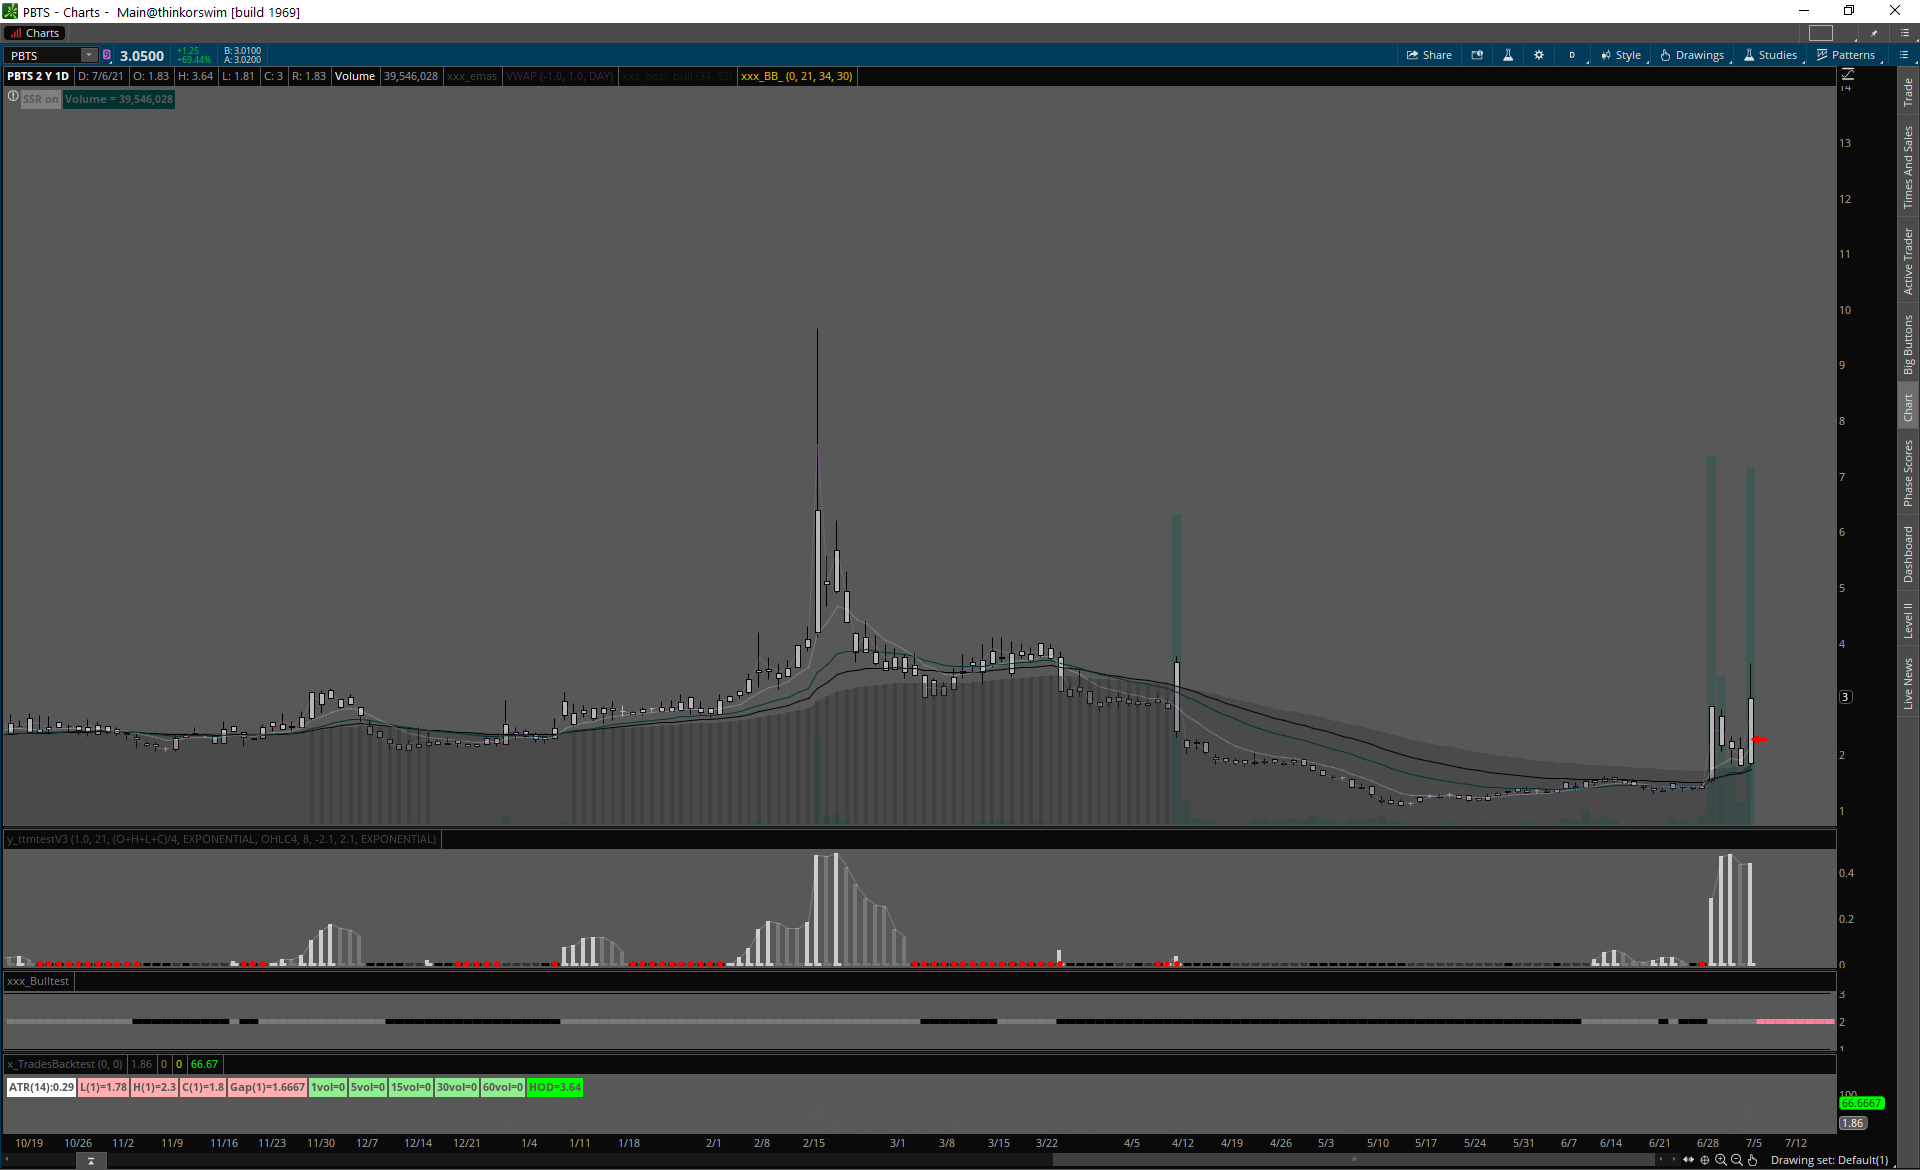The image size is (1920, 1170).
Task: Open the Studies menu
Action: click(1770, 55)
